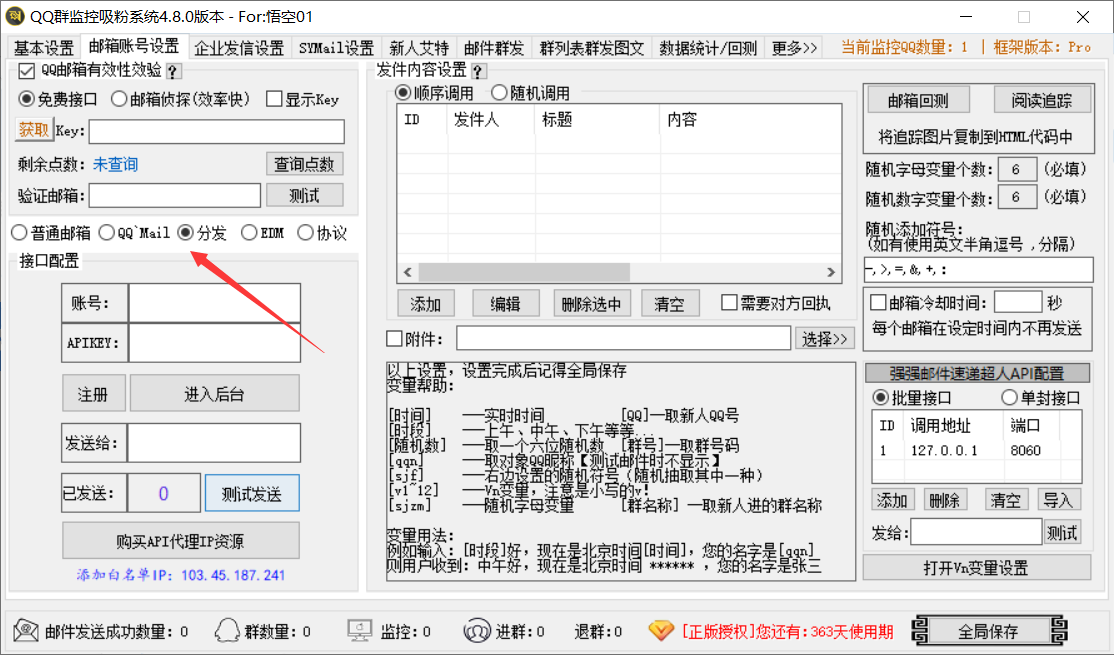Open 数据统计/回测 tab
The width and height of the screenshot is (1114, 655).
click(708, 48)
